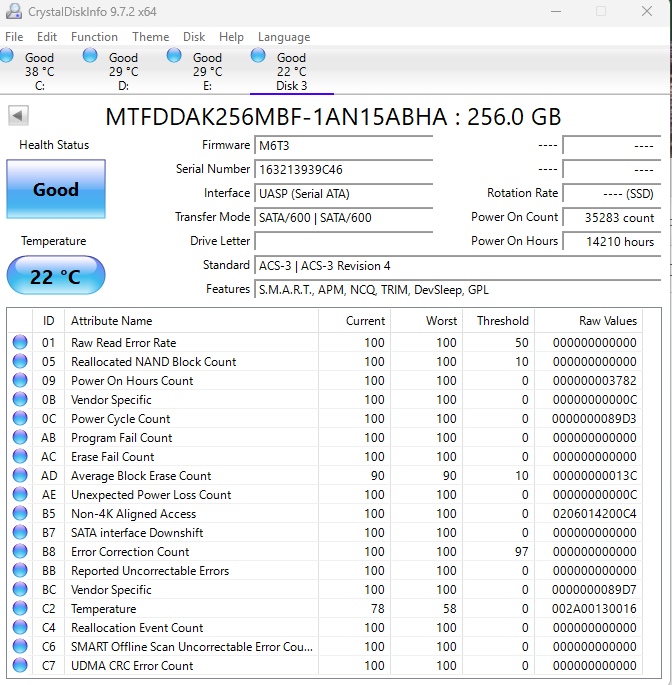
Task: Click the 'Vendor Specific' name in row BC
Action: (111, 590)
